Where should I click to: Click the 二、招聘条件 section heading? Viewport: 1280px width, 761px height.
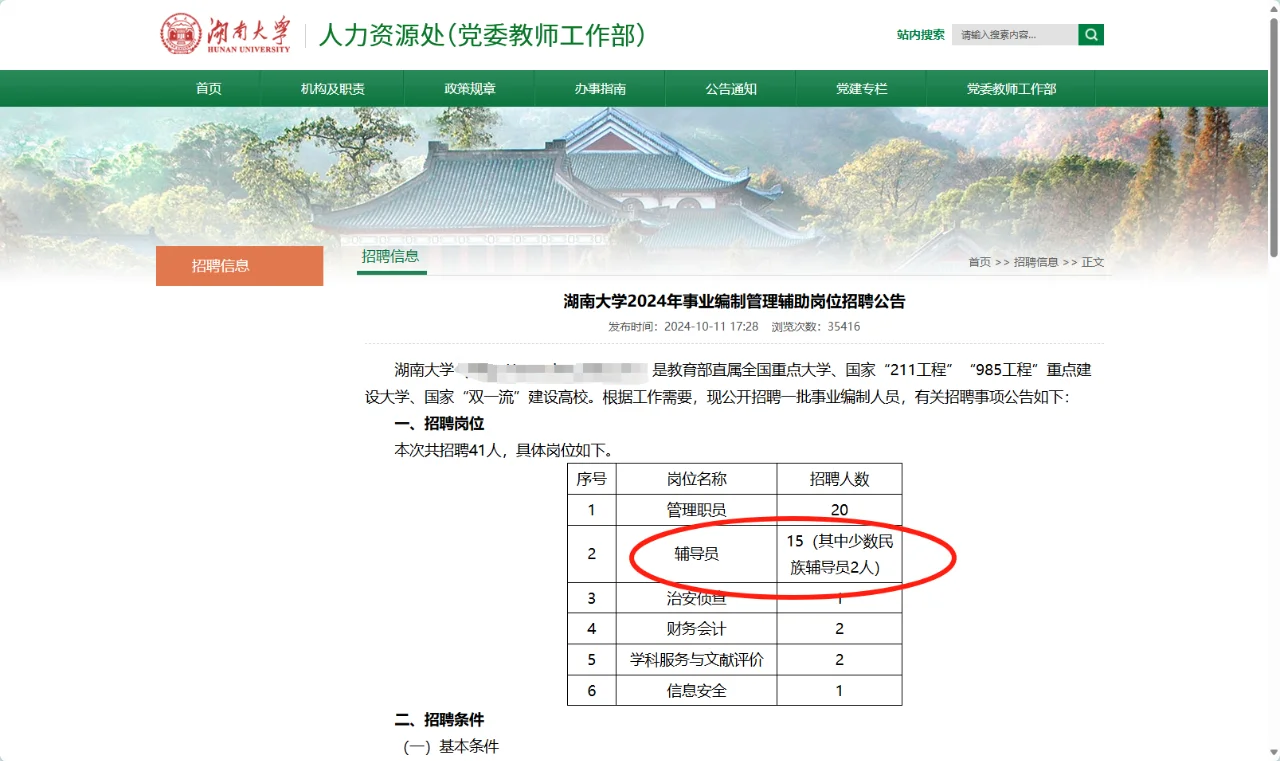point(439,720)
